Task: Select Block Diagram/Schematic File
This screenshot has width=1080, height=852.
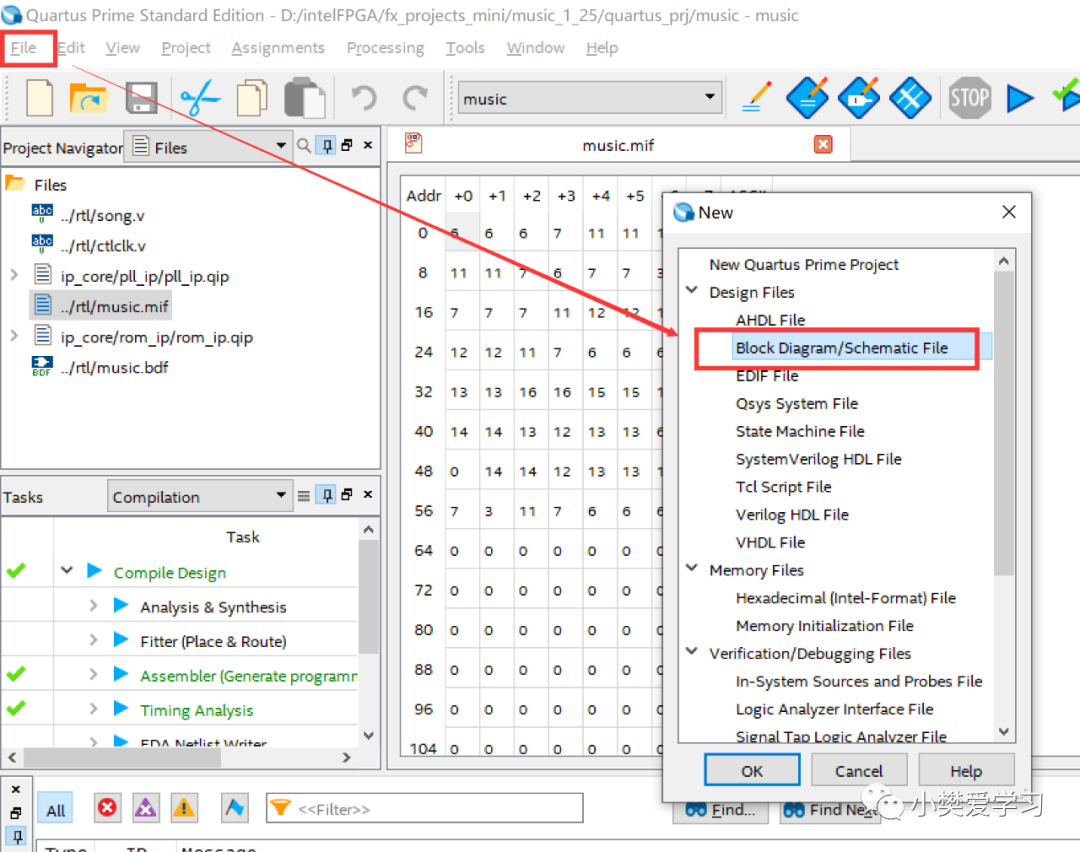Action: click(842, 348)
